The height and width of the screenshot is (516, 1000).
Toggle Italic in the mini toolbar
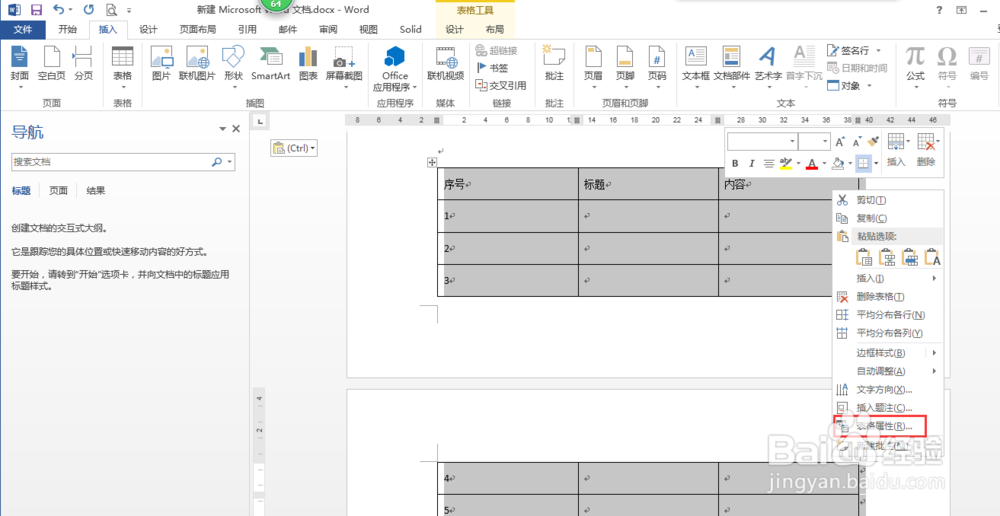point(752,164)
